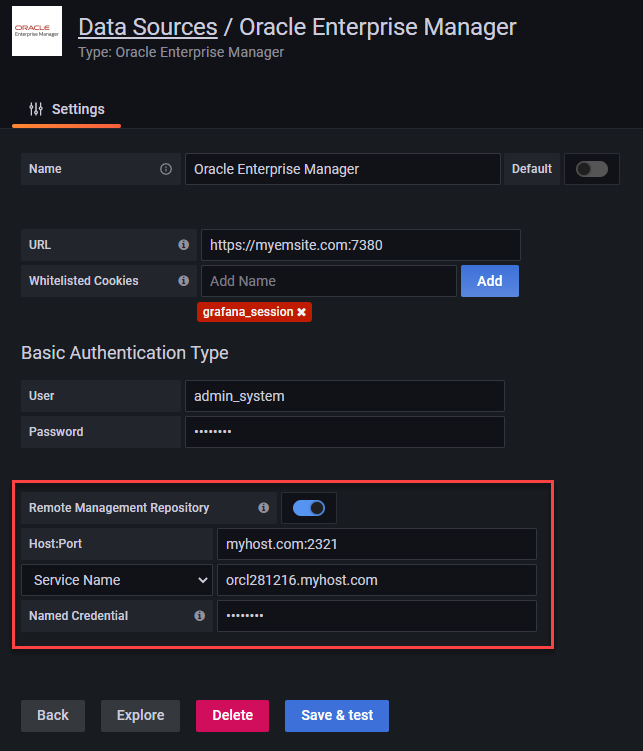643x751 pixels.
Task: Click the Settings sliders icon
Action: 36,109
